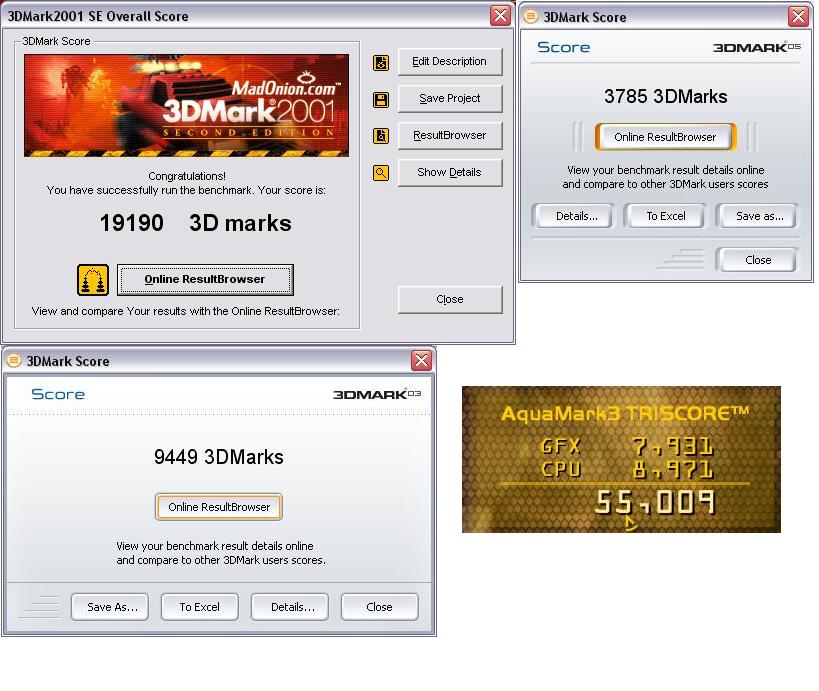
Task: Click the Show Details magnifier icon
Action: pos(381,172)
